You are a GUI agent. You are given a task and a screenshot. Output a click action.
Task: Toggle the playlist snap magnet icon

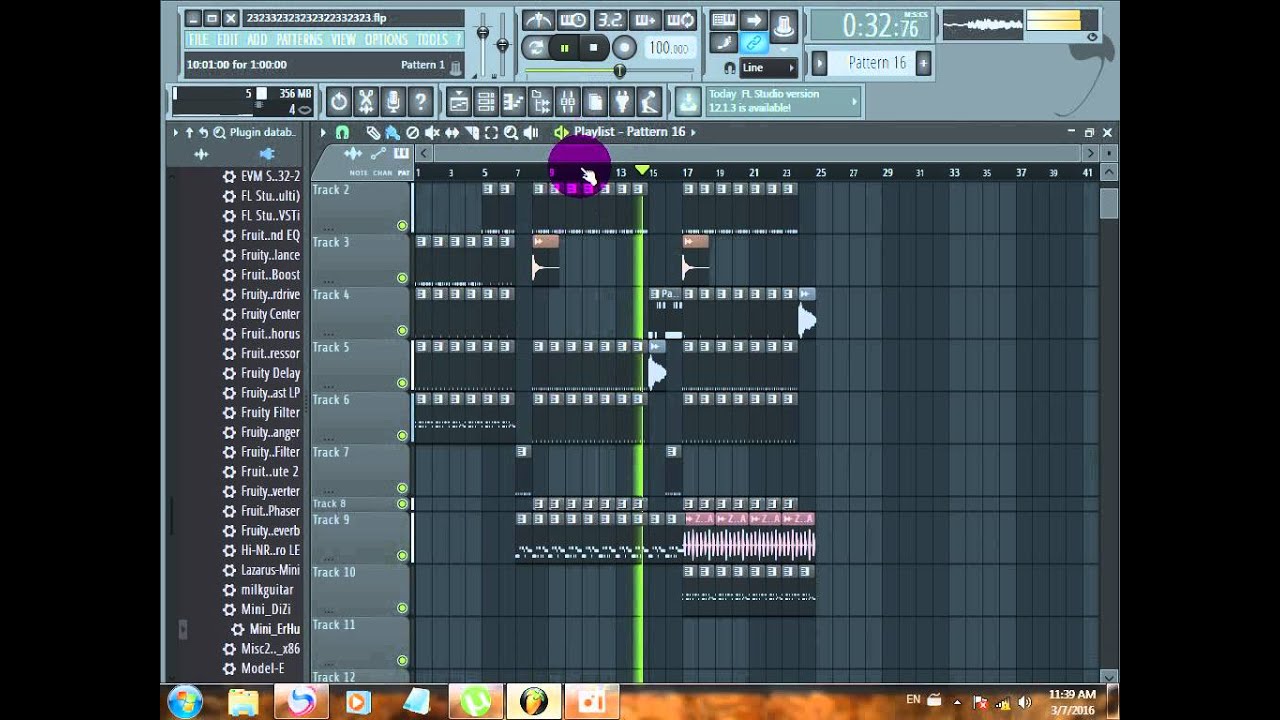point(342,132)
